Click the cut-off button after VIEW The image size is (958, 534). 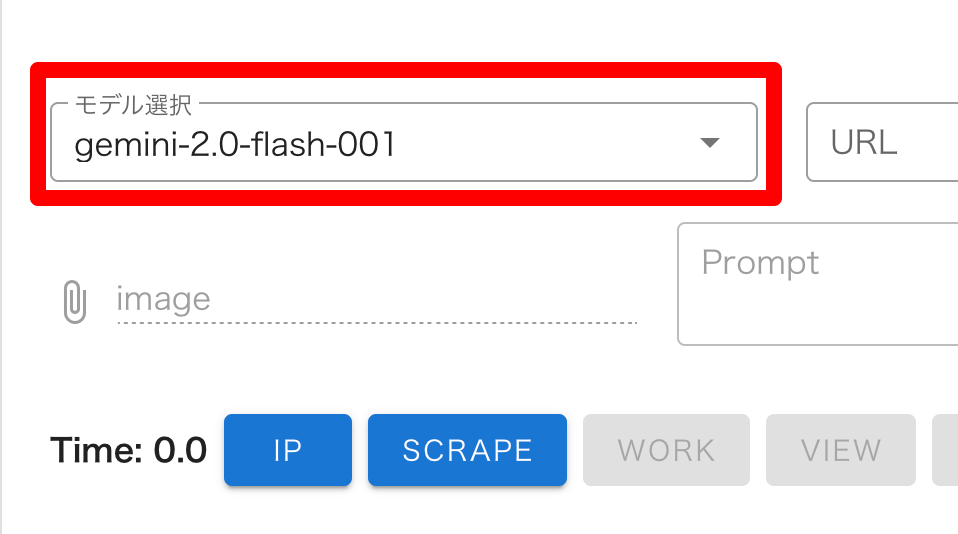point(946,450)
